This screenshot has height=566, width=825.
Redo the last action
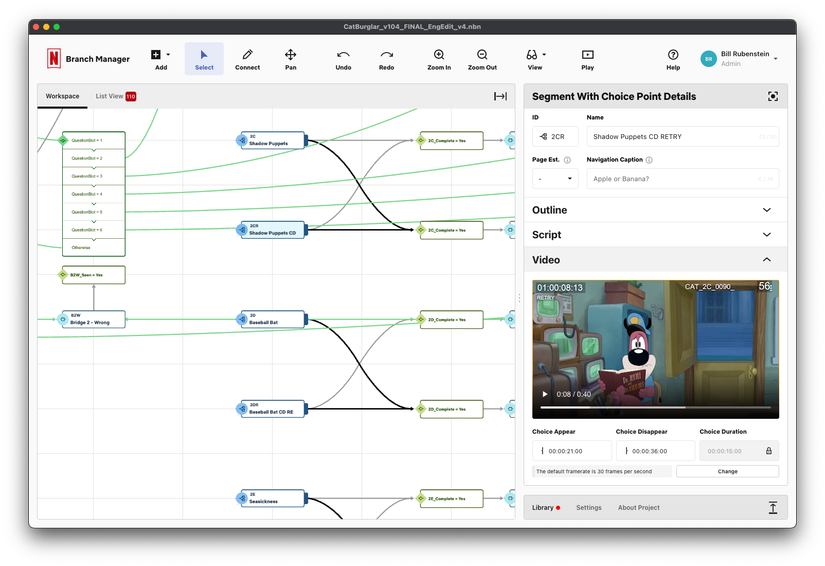(386, 59)
